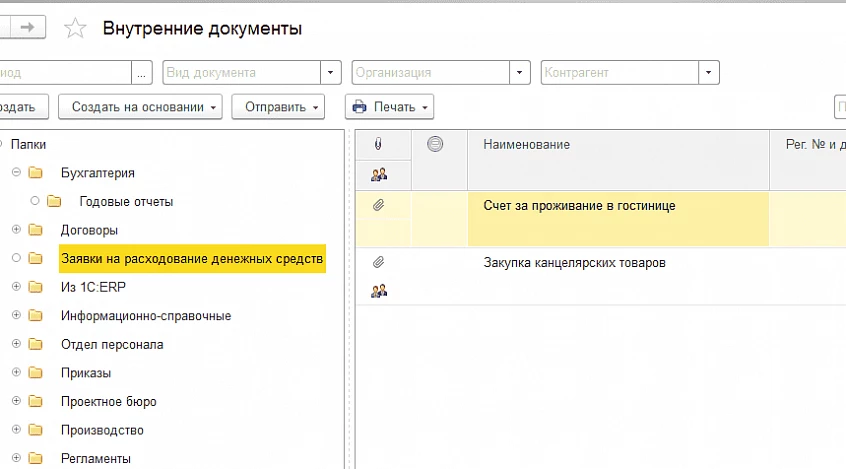Open the Печать print menu
Image resolution: width=846 pixels, height=469 pixels.
pyautogui.click(x=390, y=107)
